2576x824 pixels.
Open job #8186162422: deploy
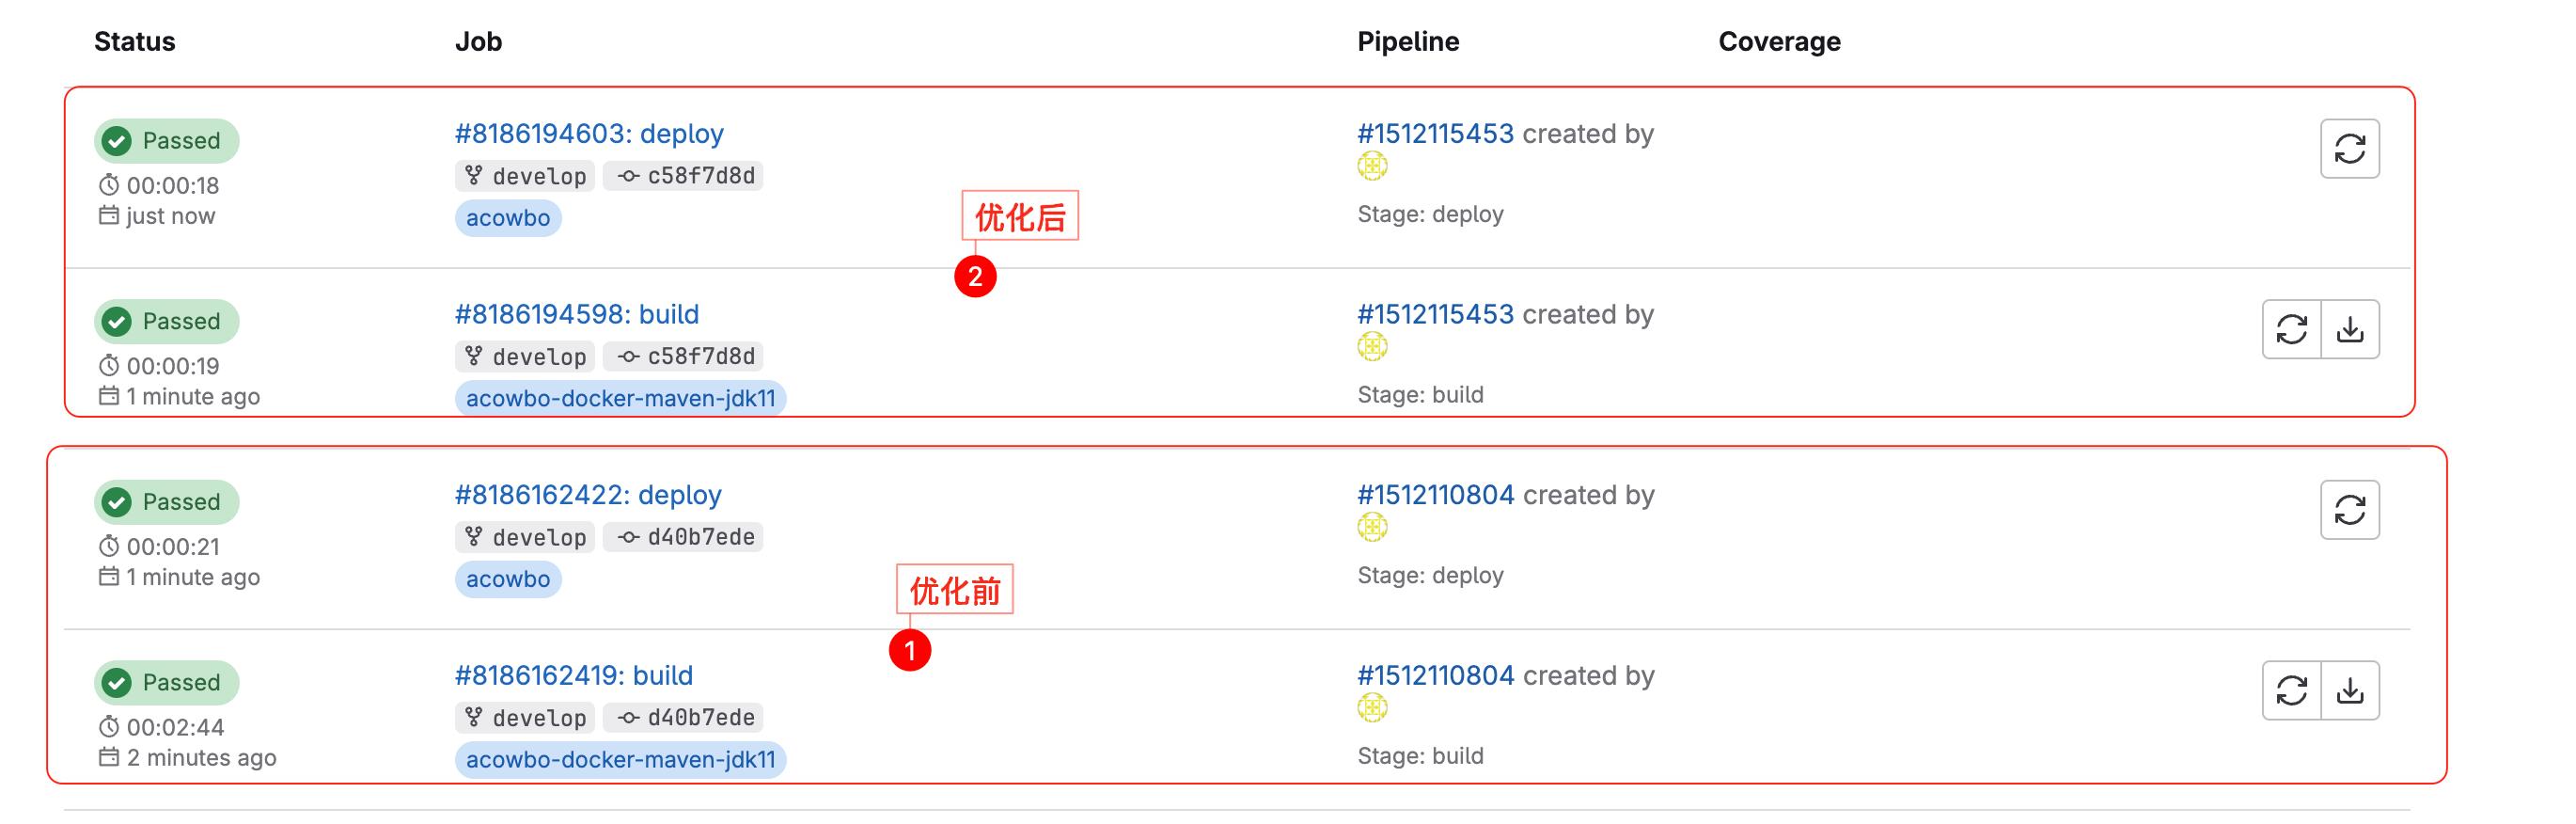coord(588,495)
